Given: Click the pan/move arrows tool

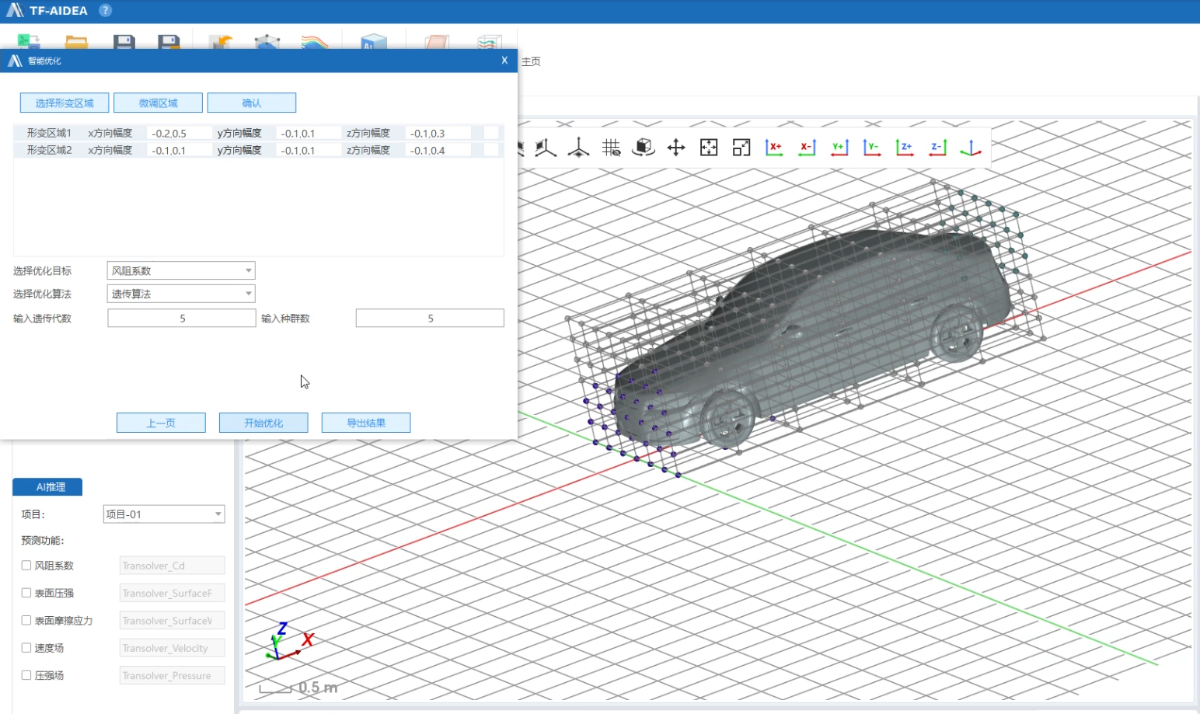Looking at the screenshot, I should click(676, 147).
